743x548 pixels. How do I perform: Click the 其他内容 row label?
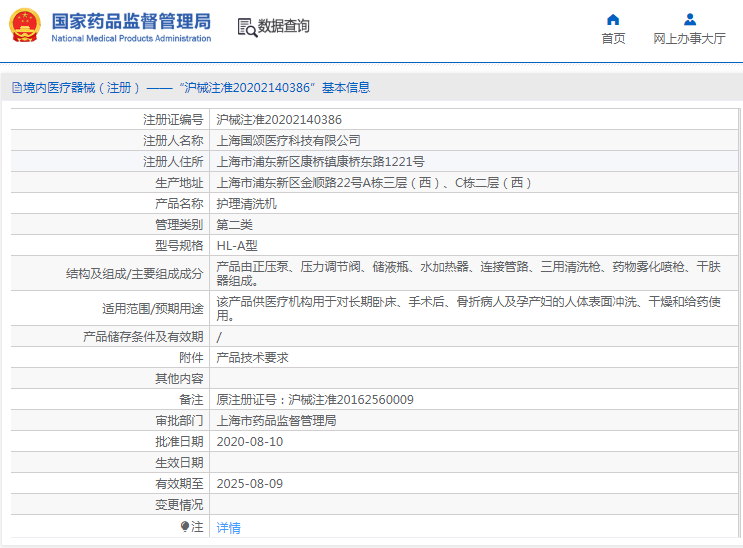(x=179, y=378)
